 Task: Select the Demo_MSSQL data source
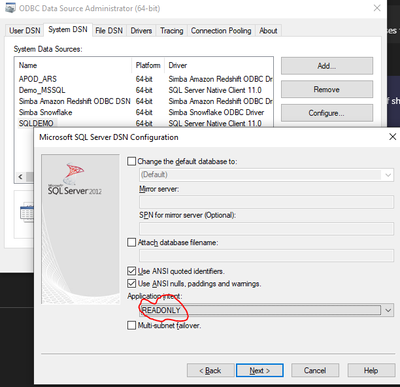pos(42,90)
